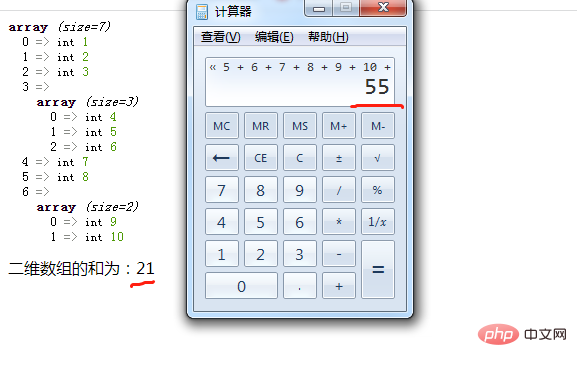Click the row '5 => int 8'
The width and height of the screenshot is (577, 367).
55,177
